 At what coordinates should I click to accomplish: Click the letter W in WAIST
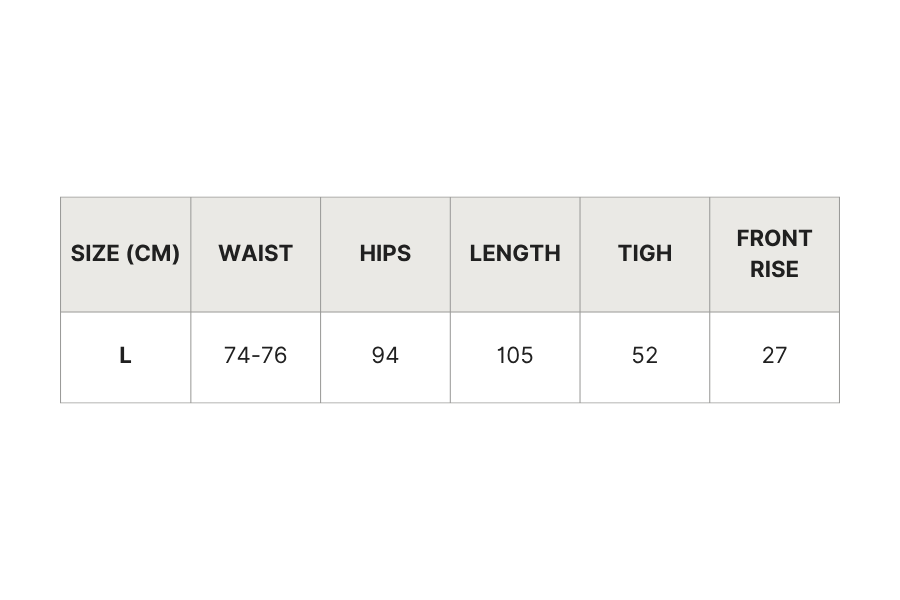229,253
